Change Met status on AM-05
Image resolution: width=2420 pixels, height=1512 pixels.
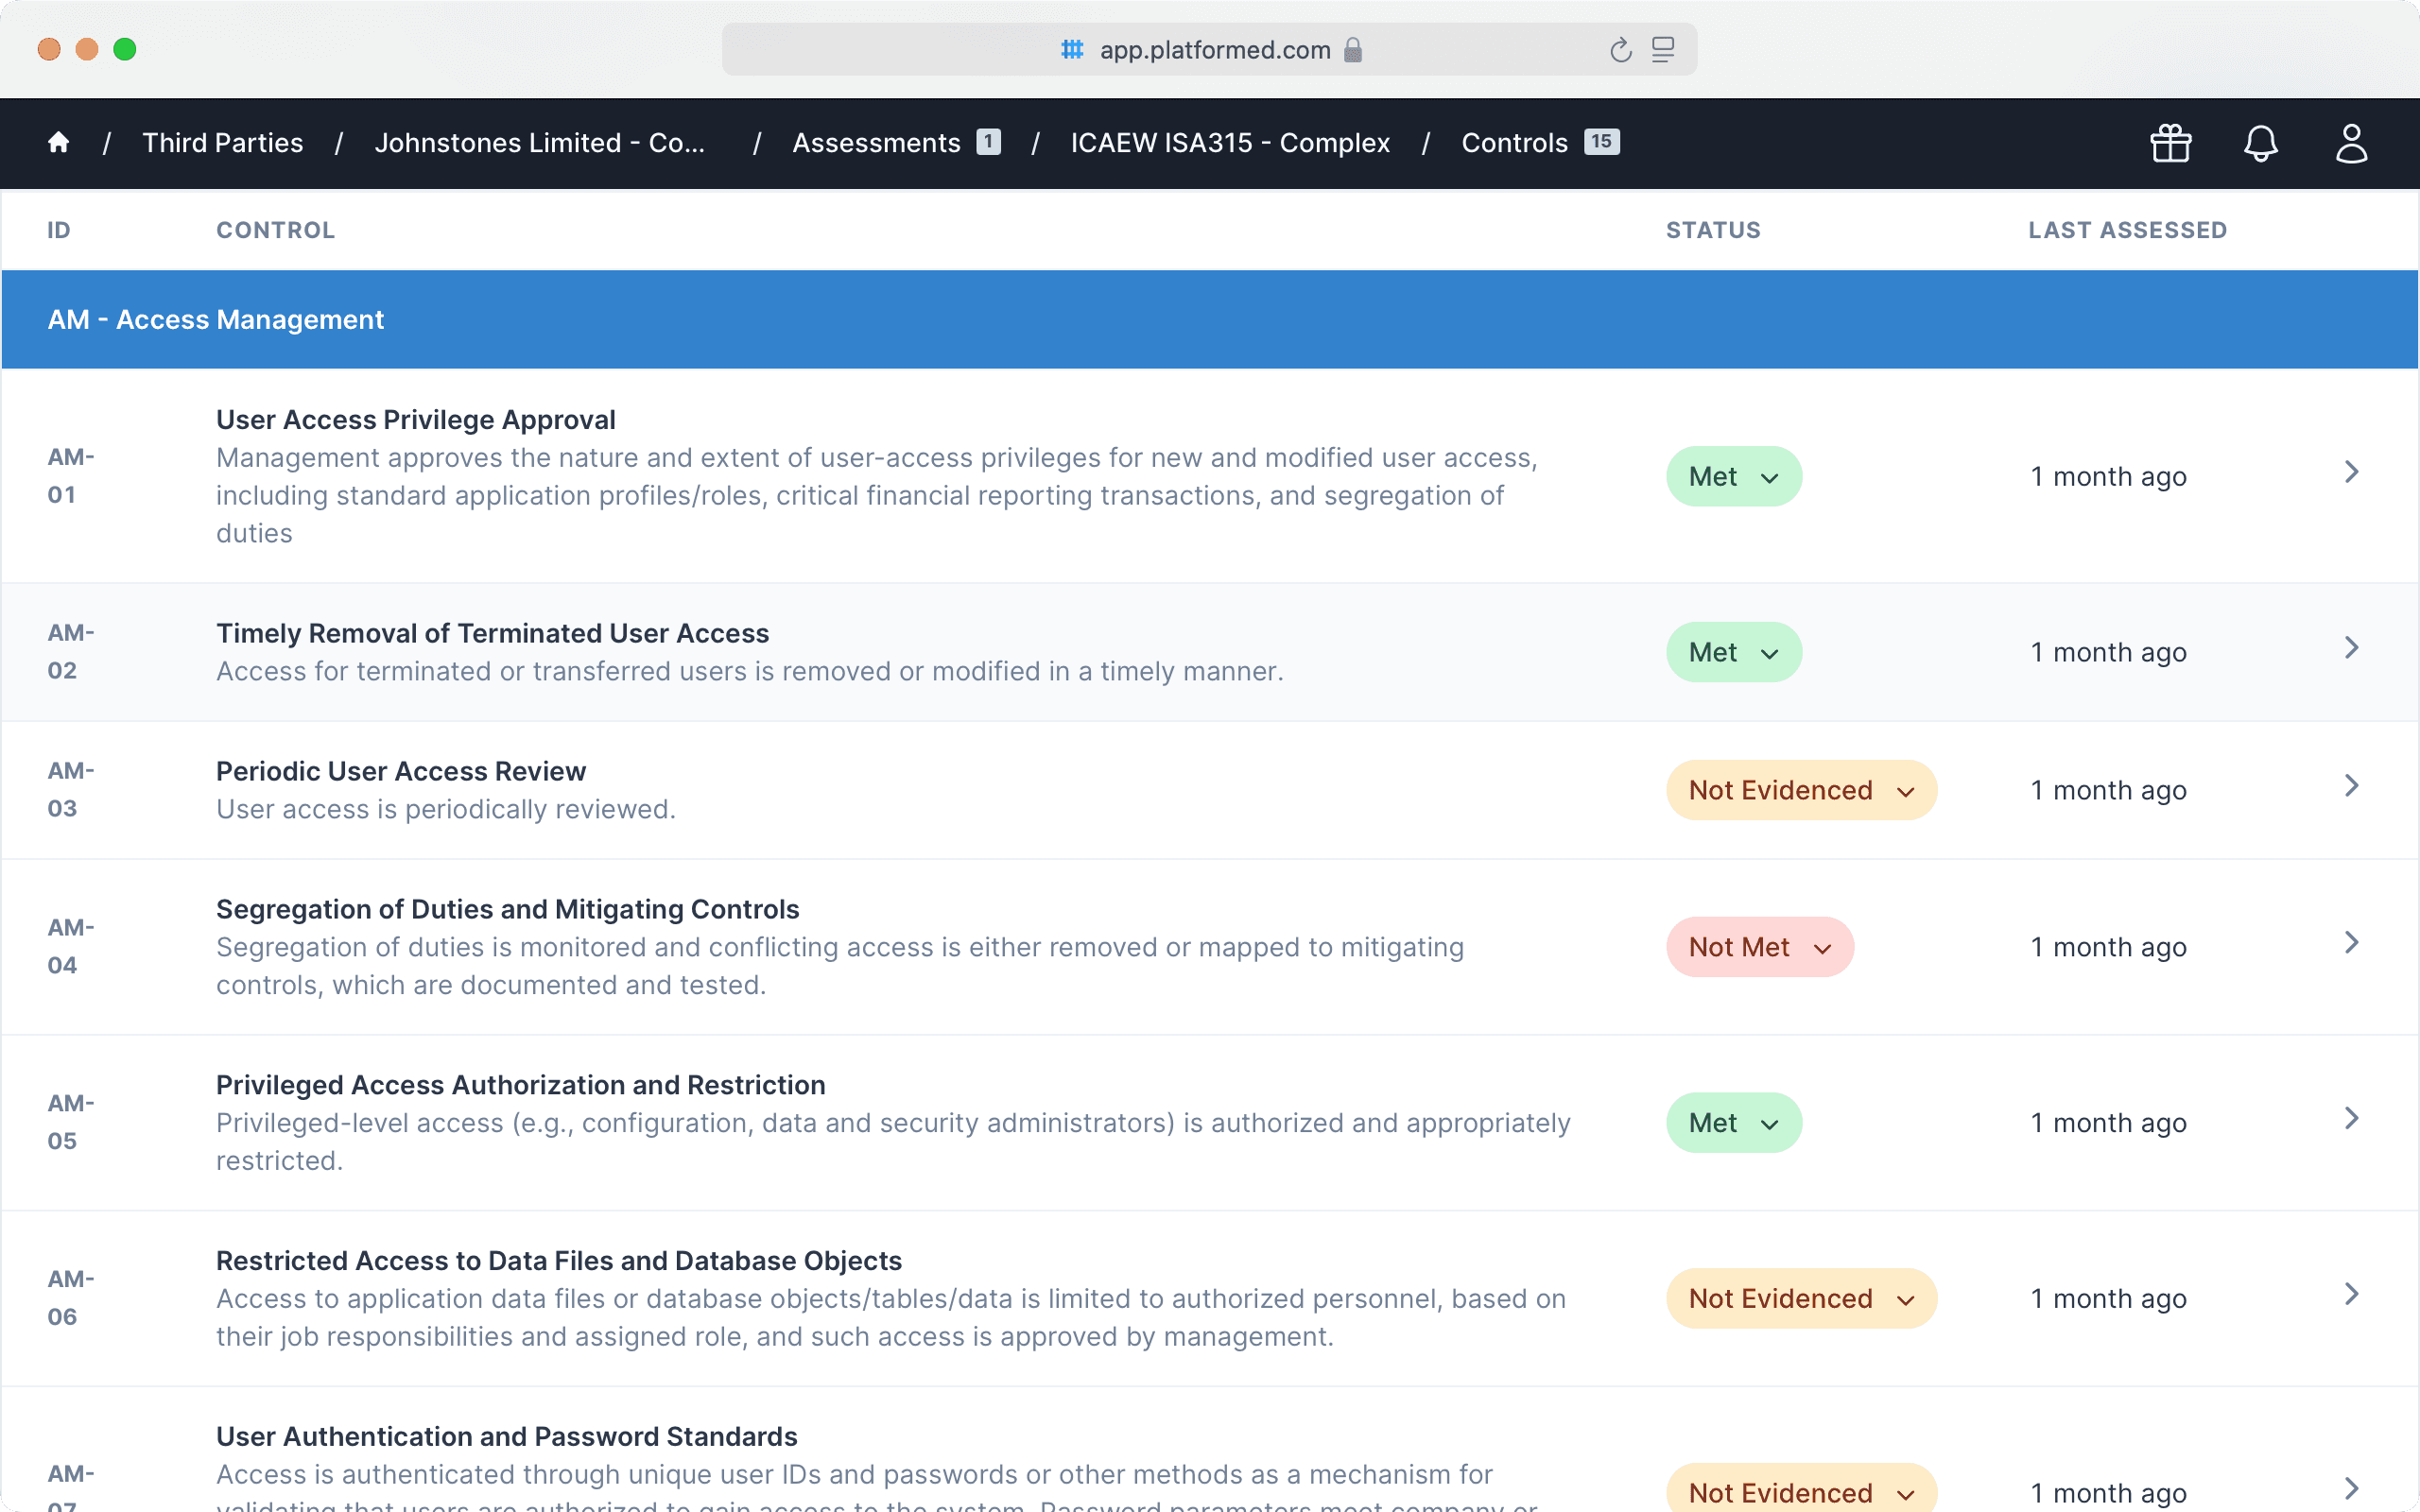tap(1733, 1123)
